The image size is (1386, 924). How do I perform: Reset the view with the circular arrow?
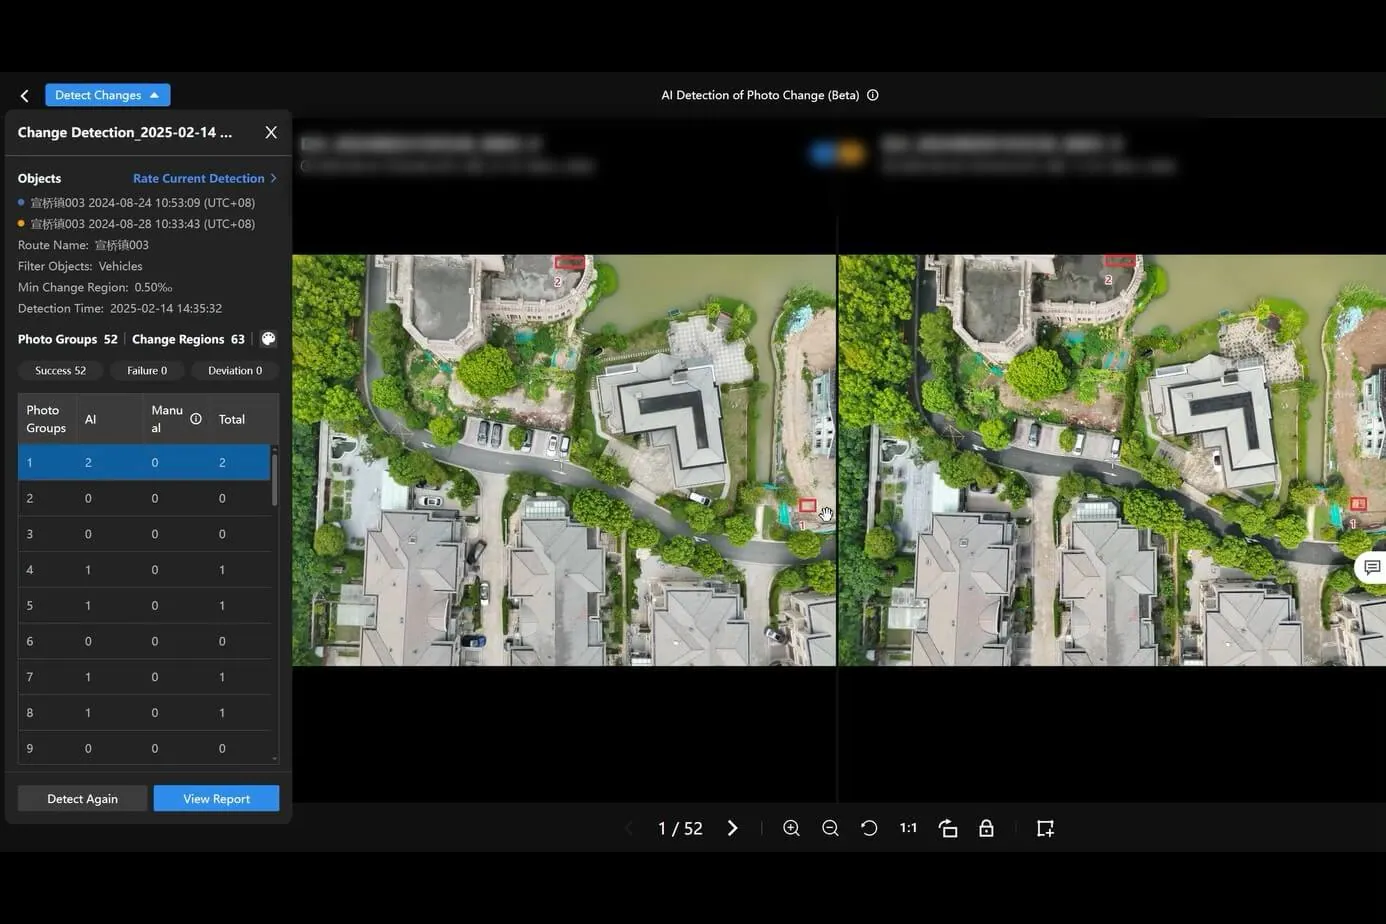(x=869, y=828)
